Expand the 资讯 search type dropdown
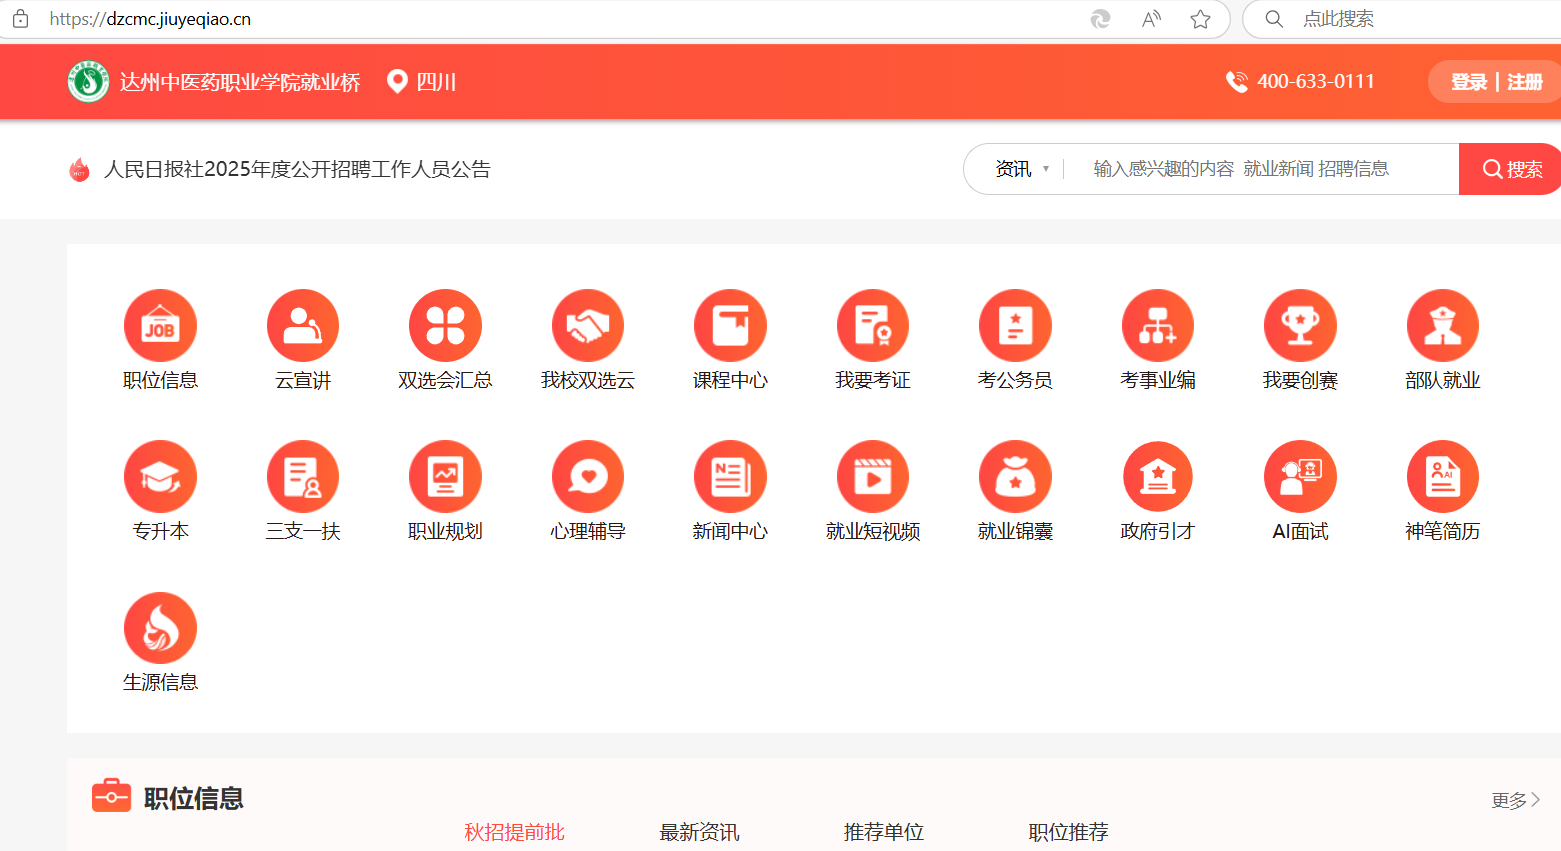Screen dimensions: 1561x851 pos(1021,169)
